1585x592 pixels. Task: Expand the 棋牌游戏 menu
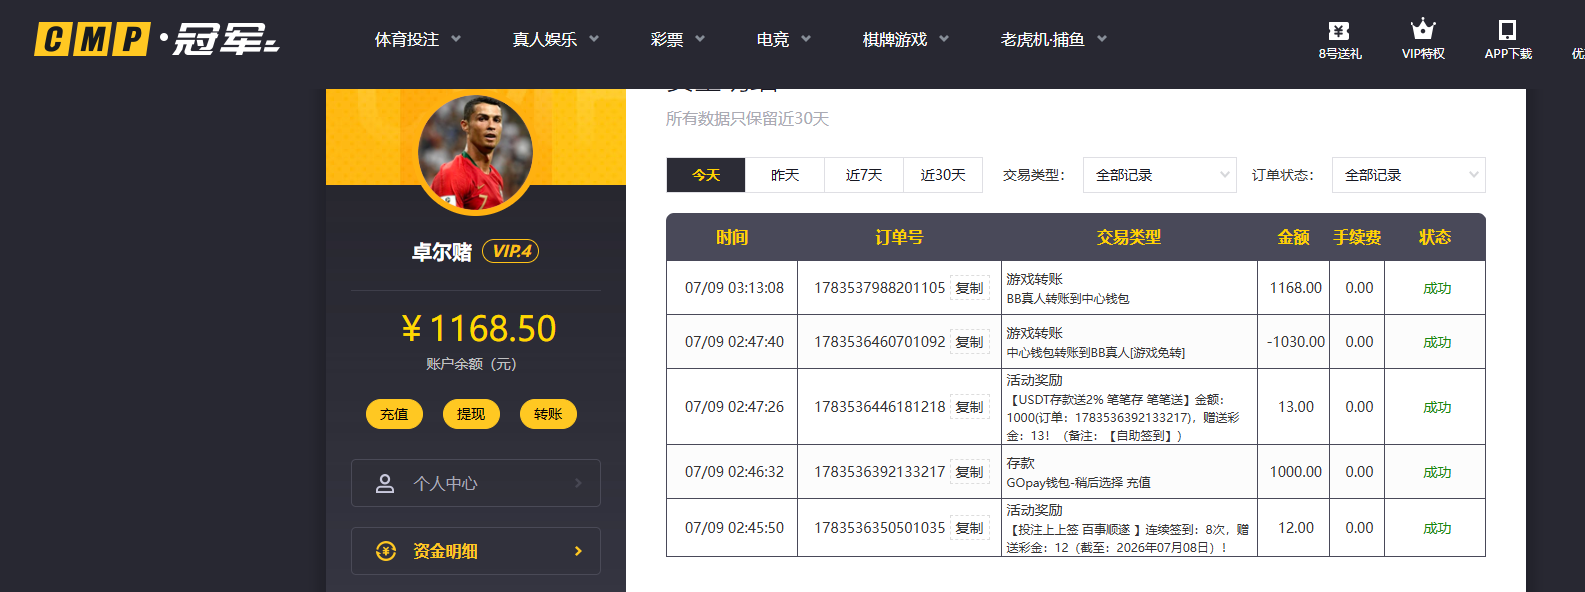point(906,39)
